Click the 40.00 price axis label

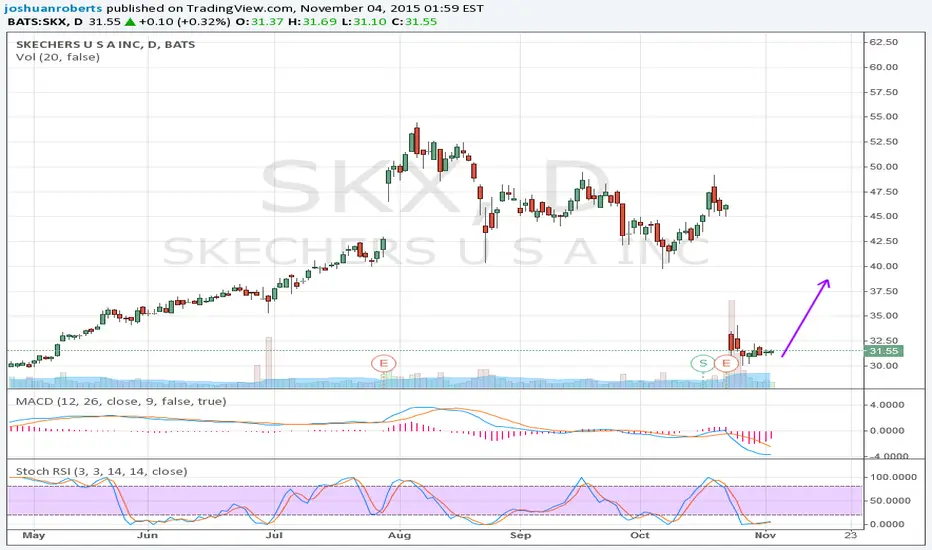point(884,266)
